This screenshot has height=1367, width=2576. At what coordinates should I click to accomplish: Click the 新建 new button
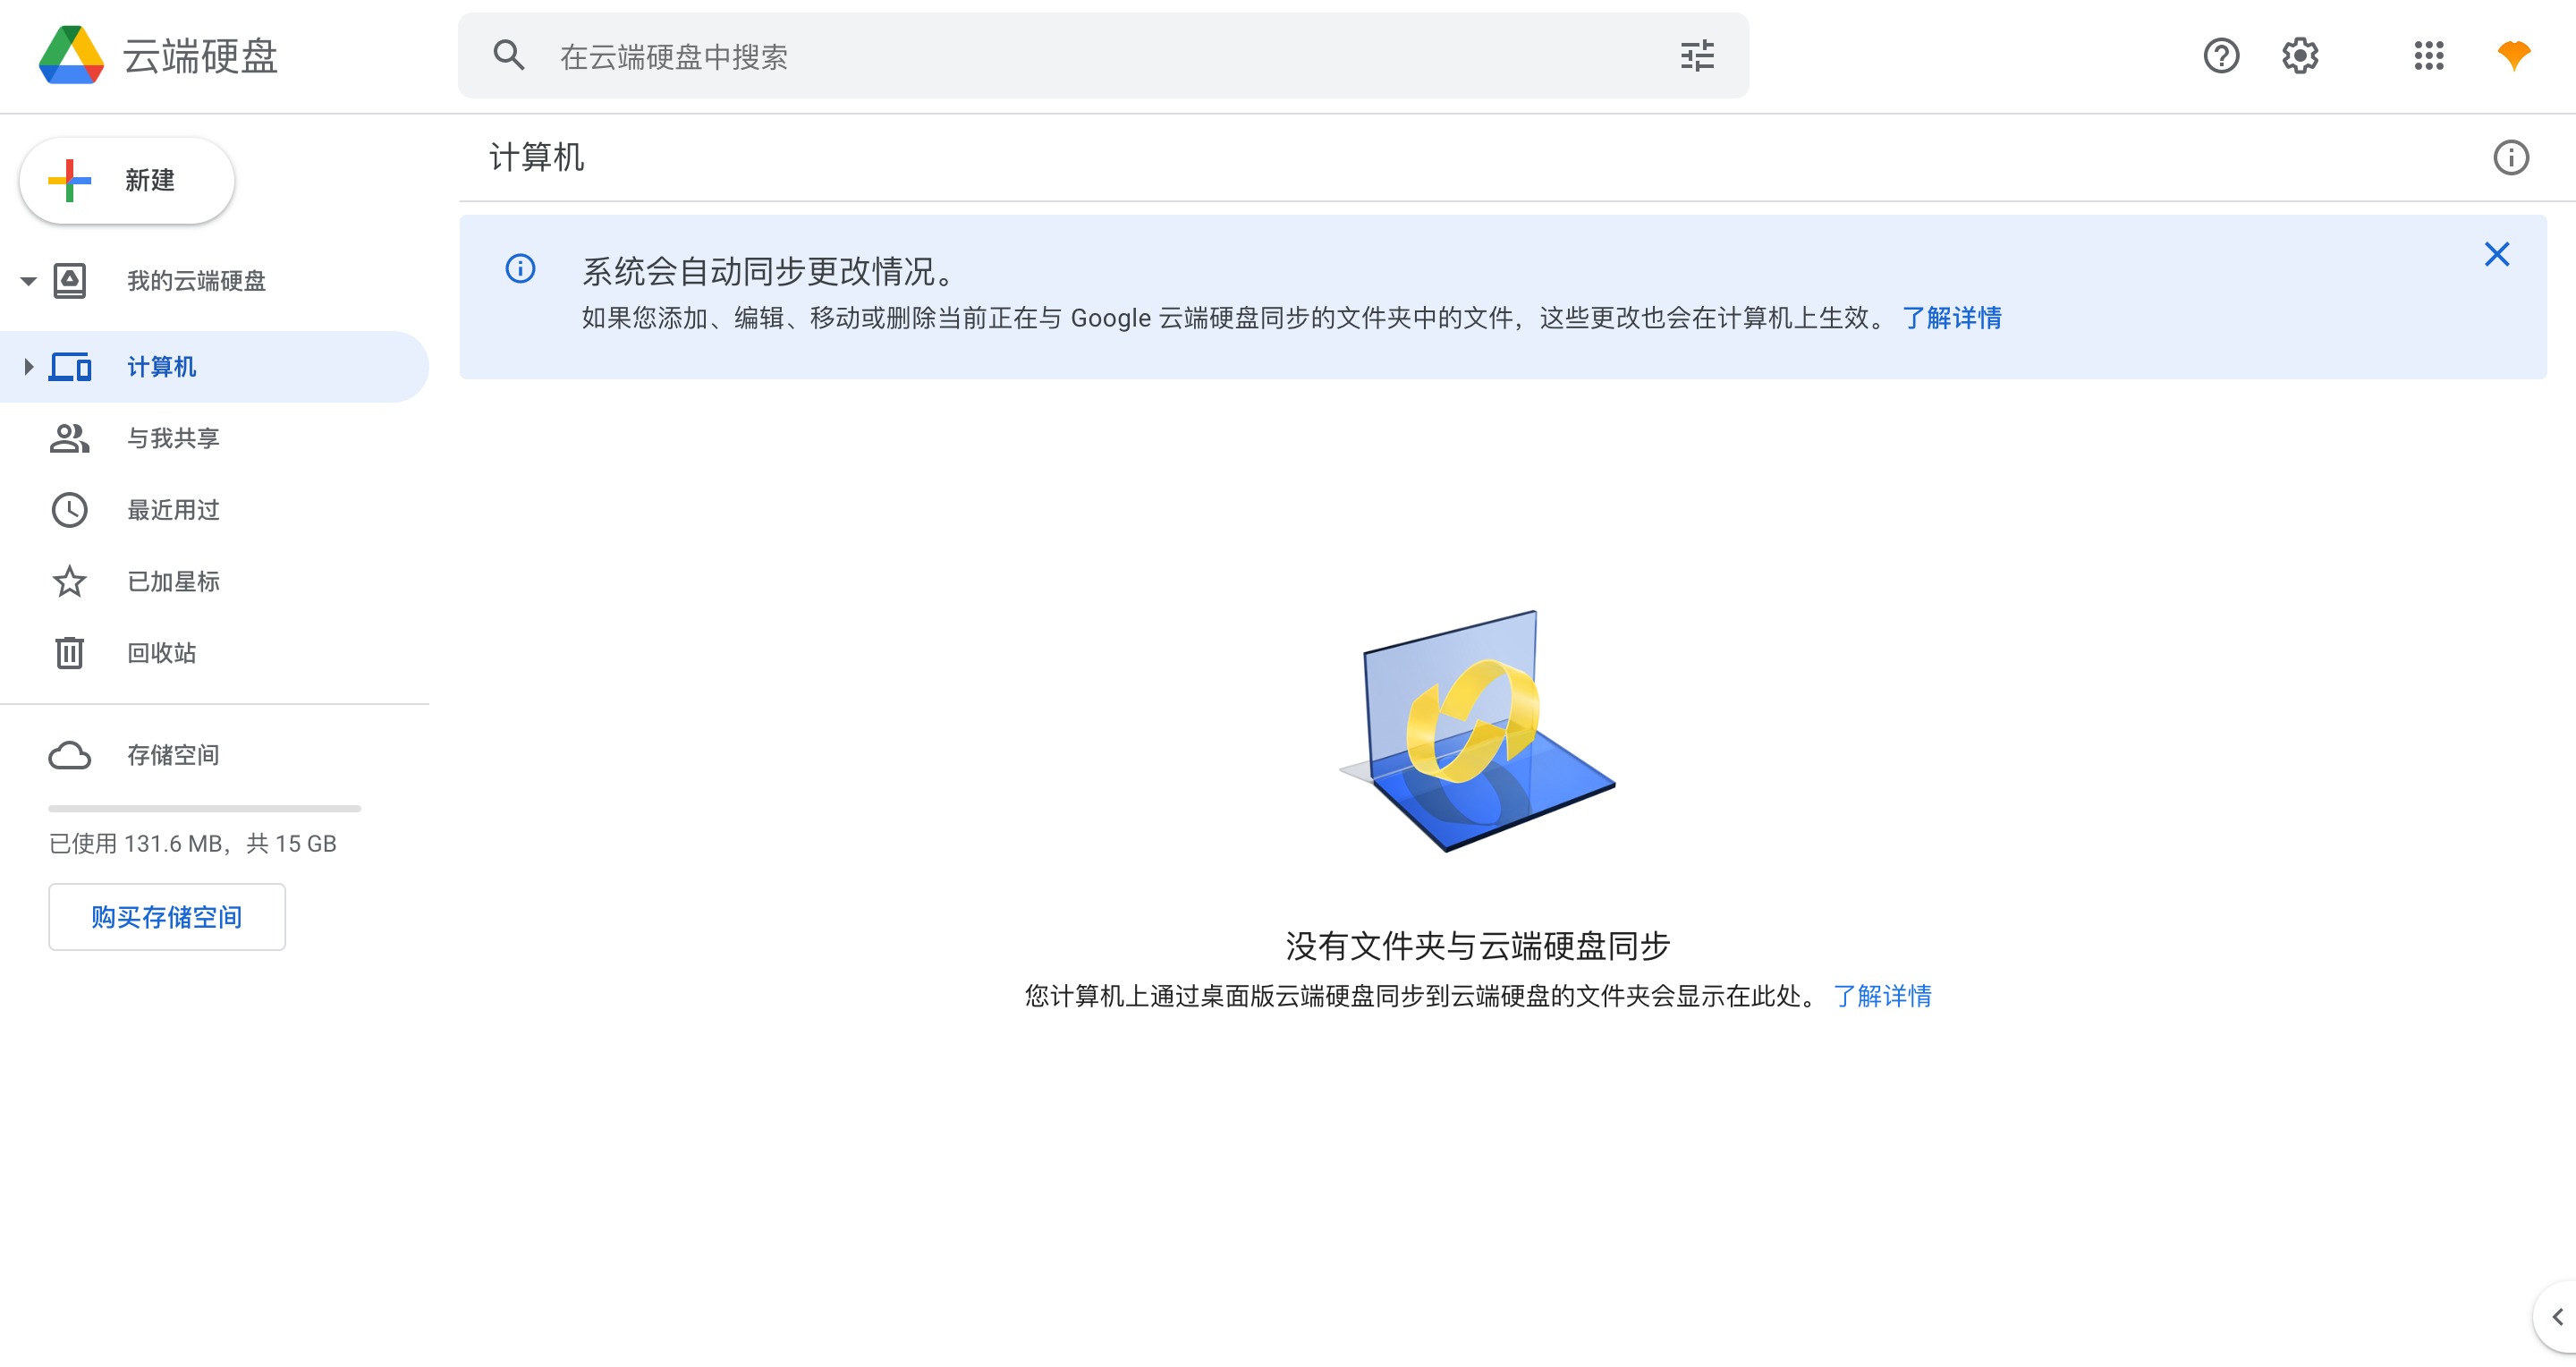point(127,181)
